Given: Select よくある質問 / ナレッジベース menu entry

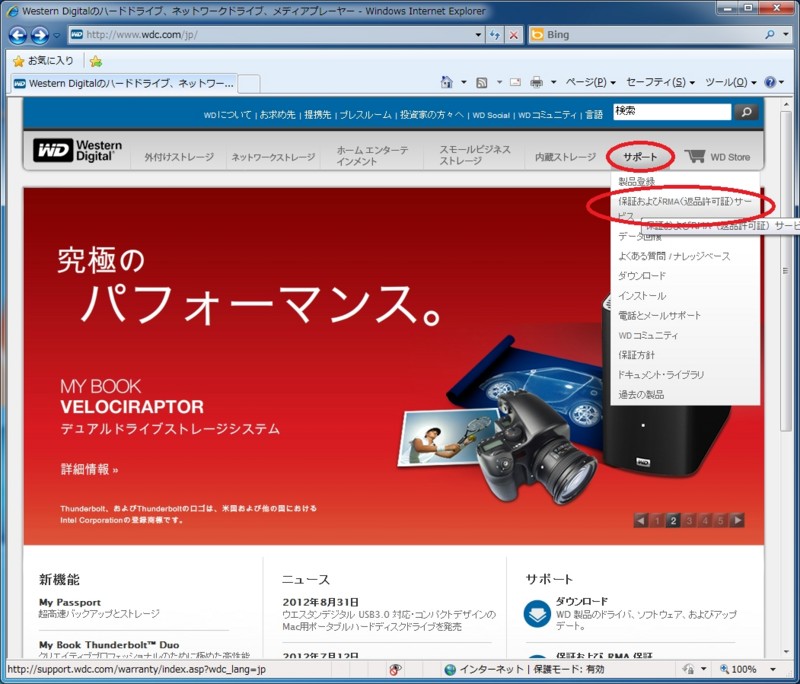Looking at the screenshot, I should tap(674, 256).
